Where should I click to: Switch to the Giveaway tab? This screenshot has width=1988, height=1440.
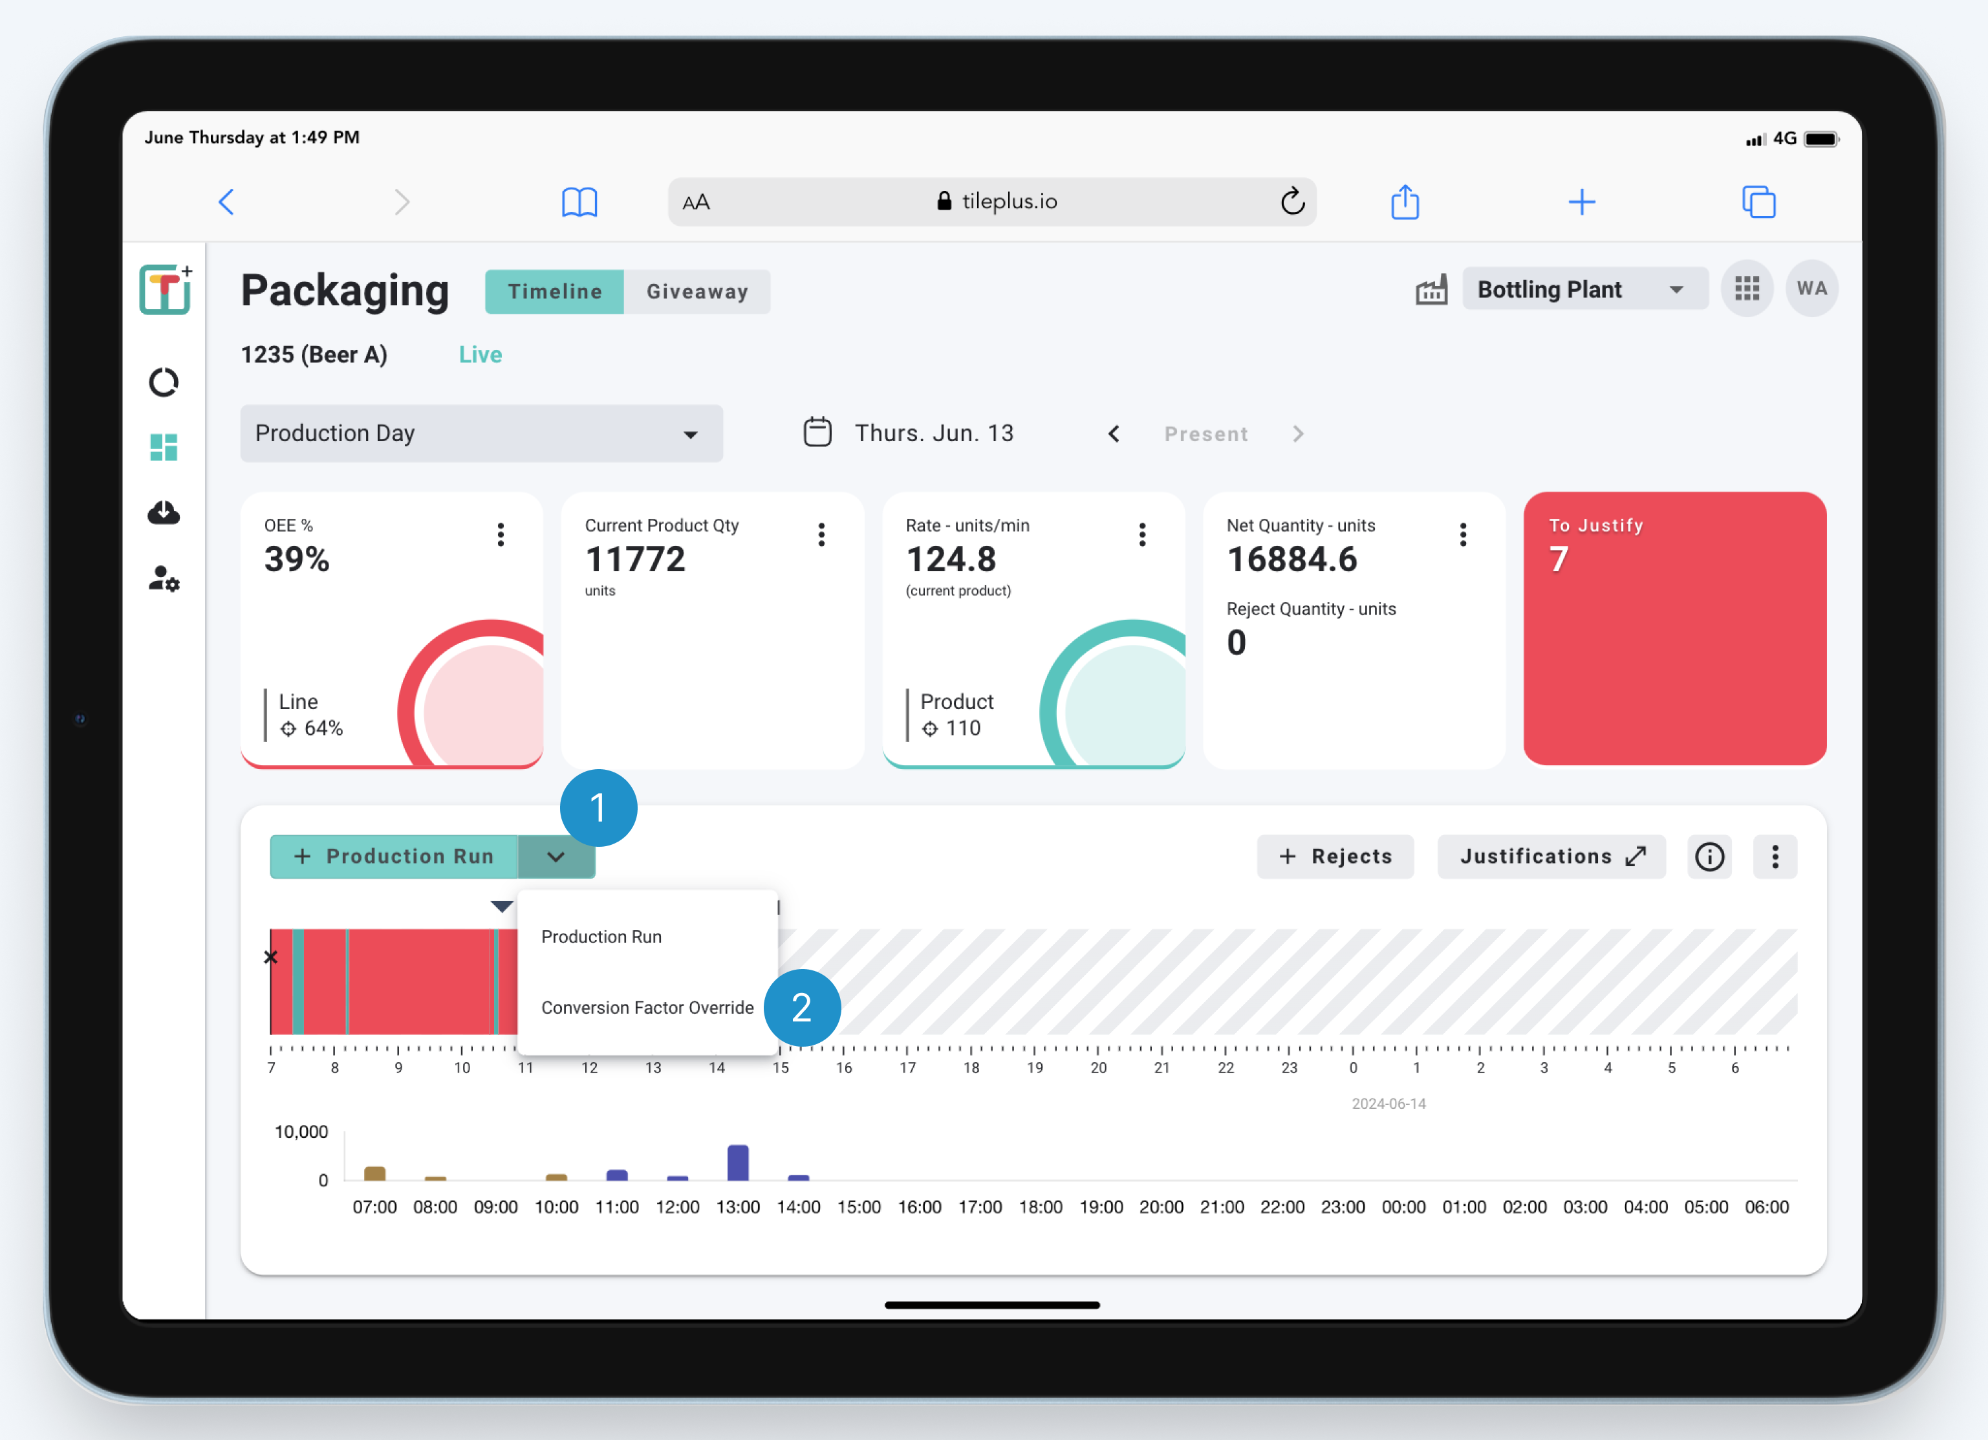[x=697, y=292]
